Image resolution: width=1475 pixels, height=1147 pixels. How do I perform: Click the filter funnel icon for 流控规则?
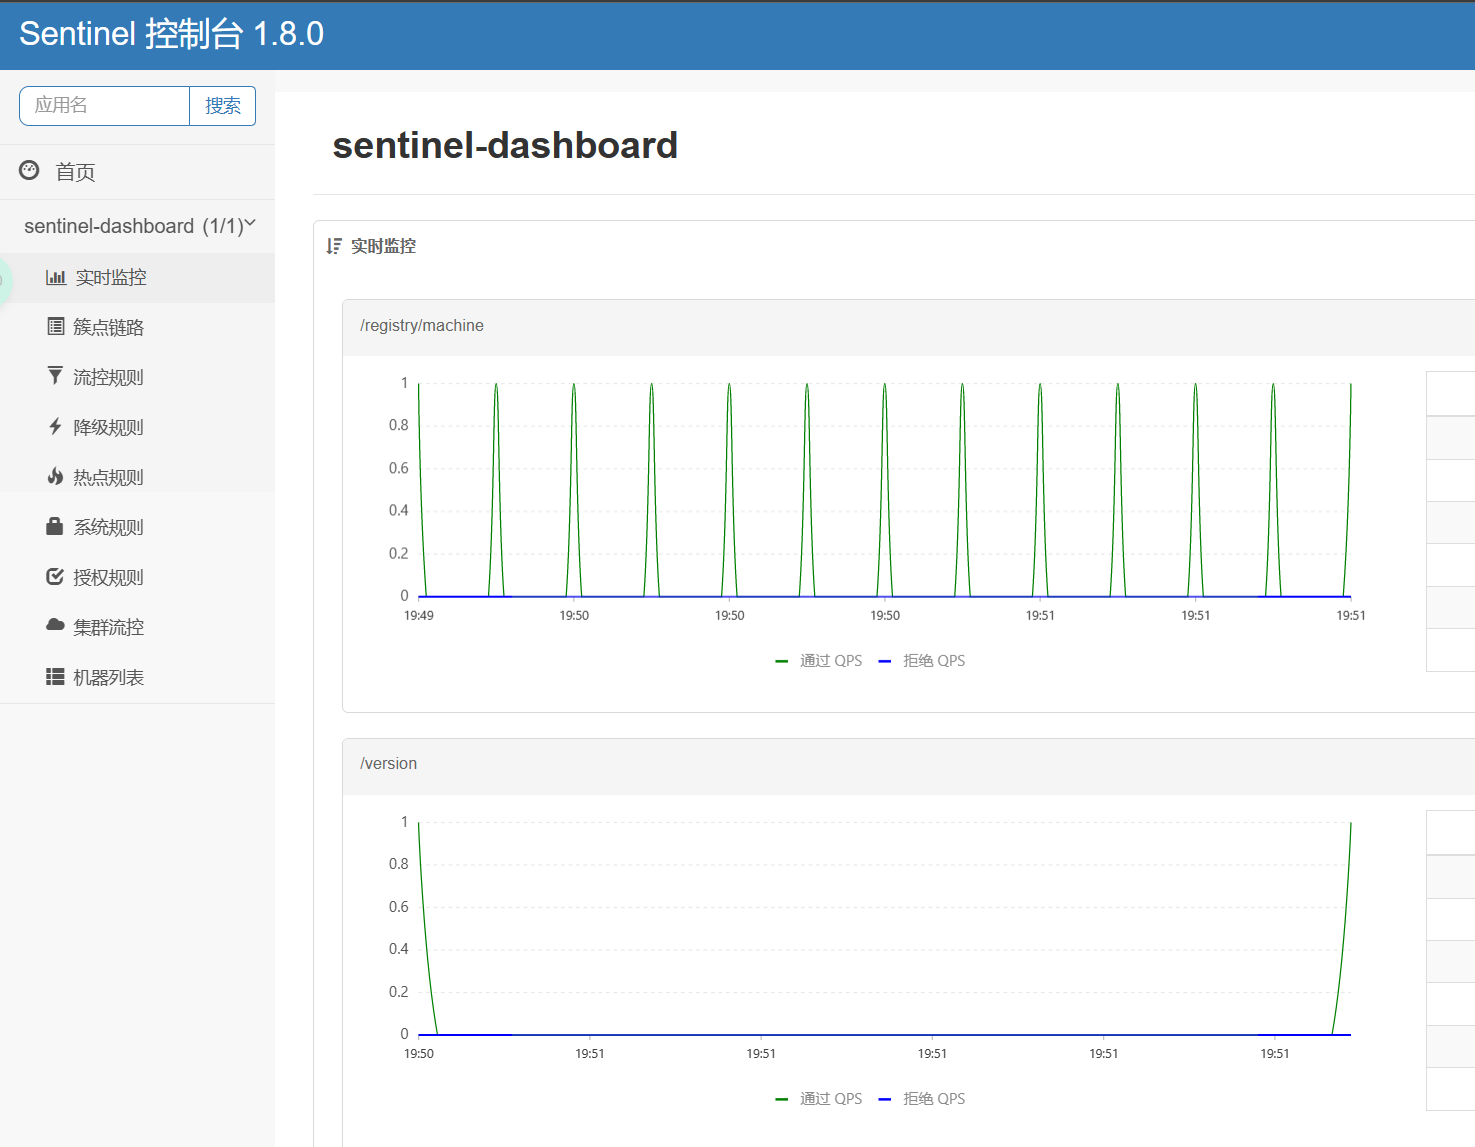(x=55, y=376)
